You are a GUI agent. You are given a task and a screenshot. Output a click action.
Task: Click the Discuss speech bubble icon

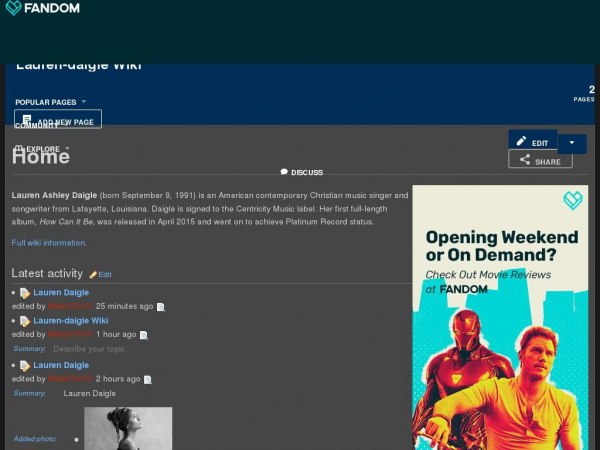(x=284, y=172)
